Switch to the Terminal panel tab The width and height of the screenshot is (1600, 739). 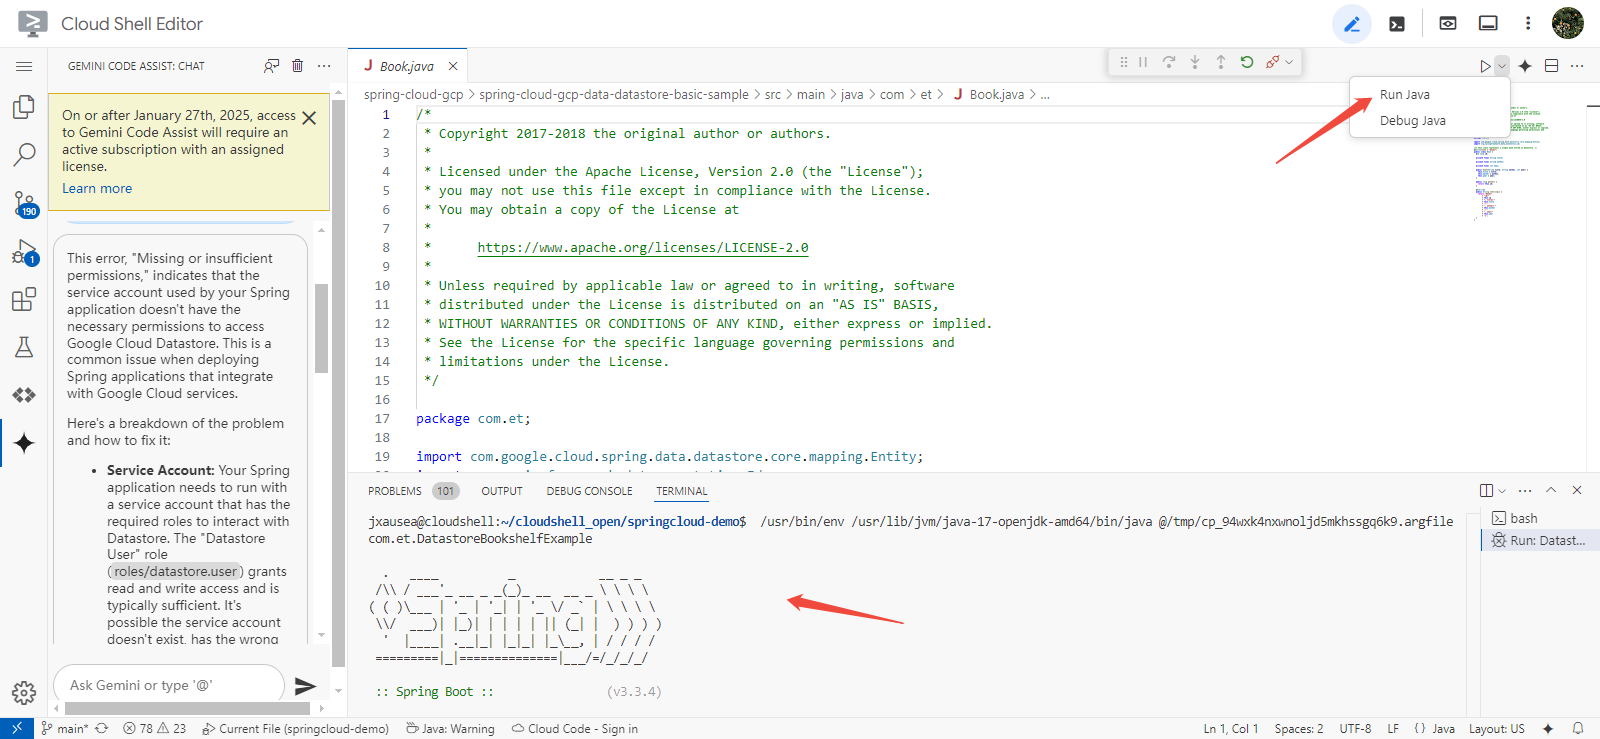[682, 491]
